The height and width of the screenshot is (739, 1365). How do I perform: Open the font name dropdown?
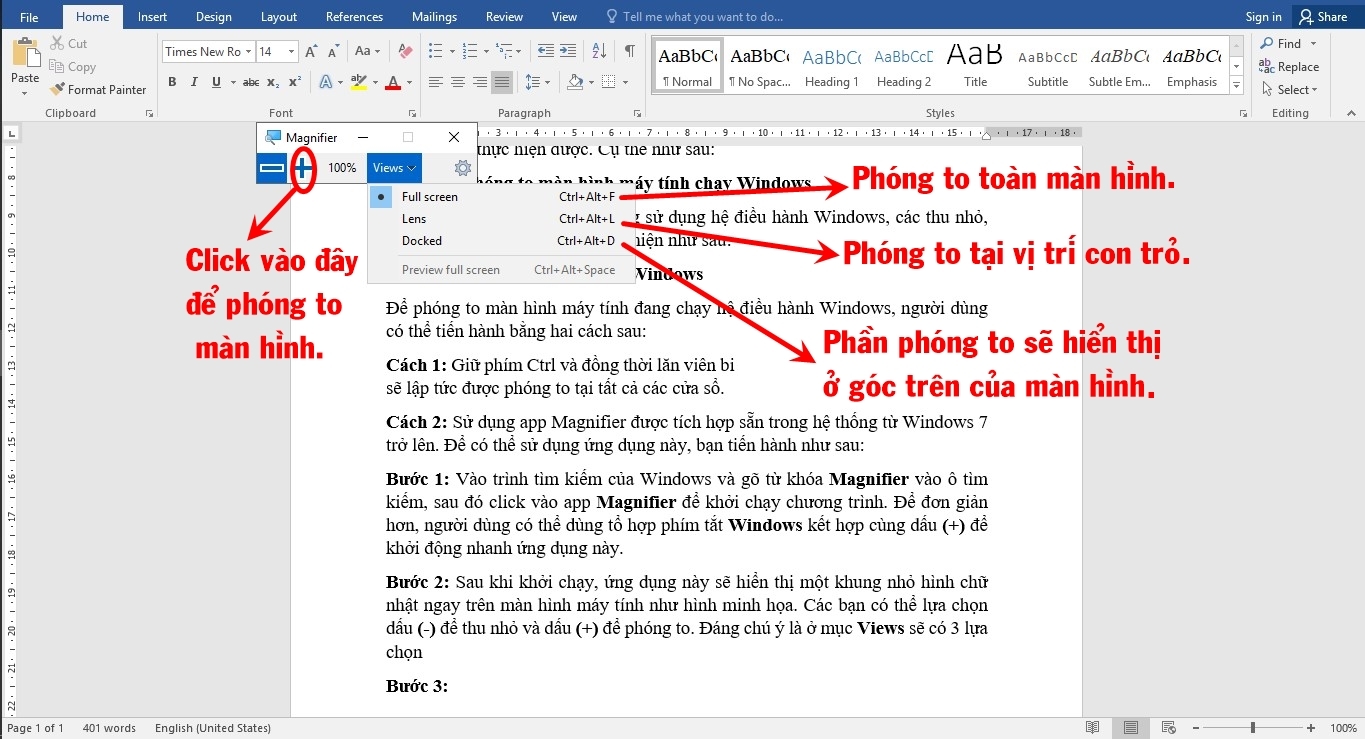point(249,51)
